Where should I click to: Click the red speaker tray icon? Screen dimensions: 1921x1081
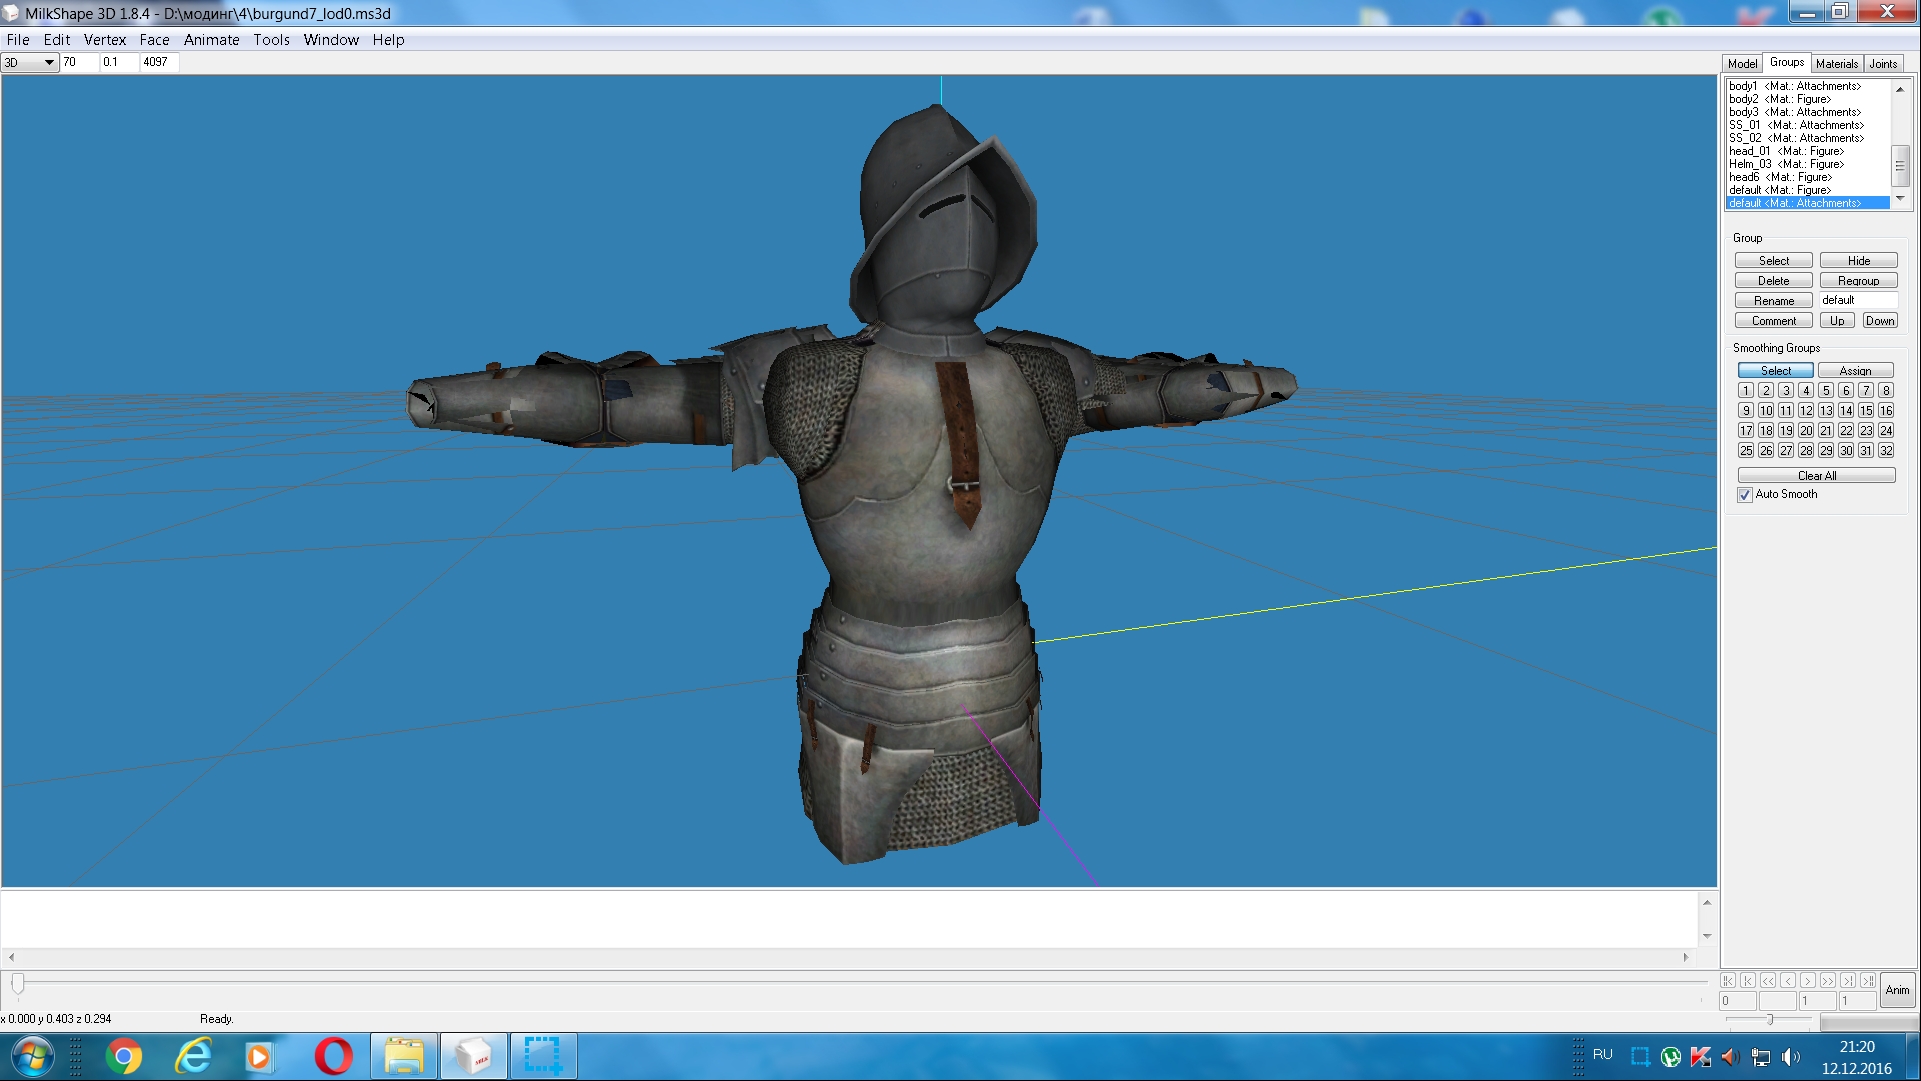coord(1730,1056)
